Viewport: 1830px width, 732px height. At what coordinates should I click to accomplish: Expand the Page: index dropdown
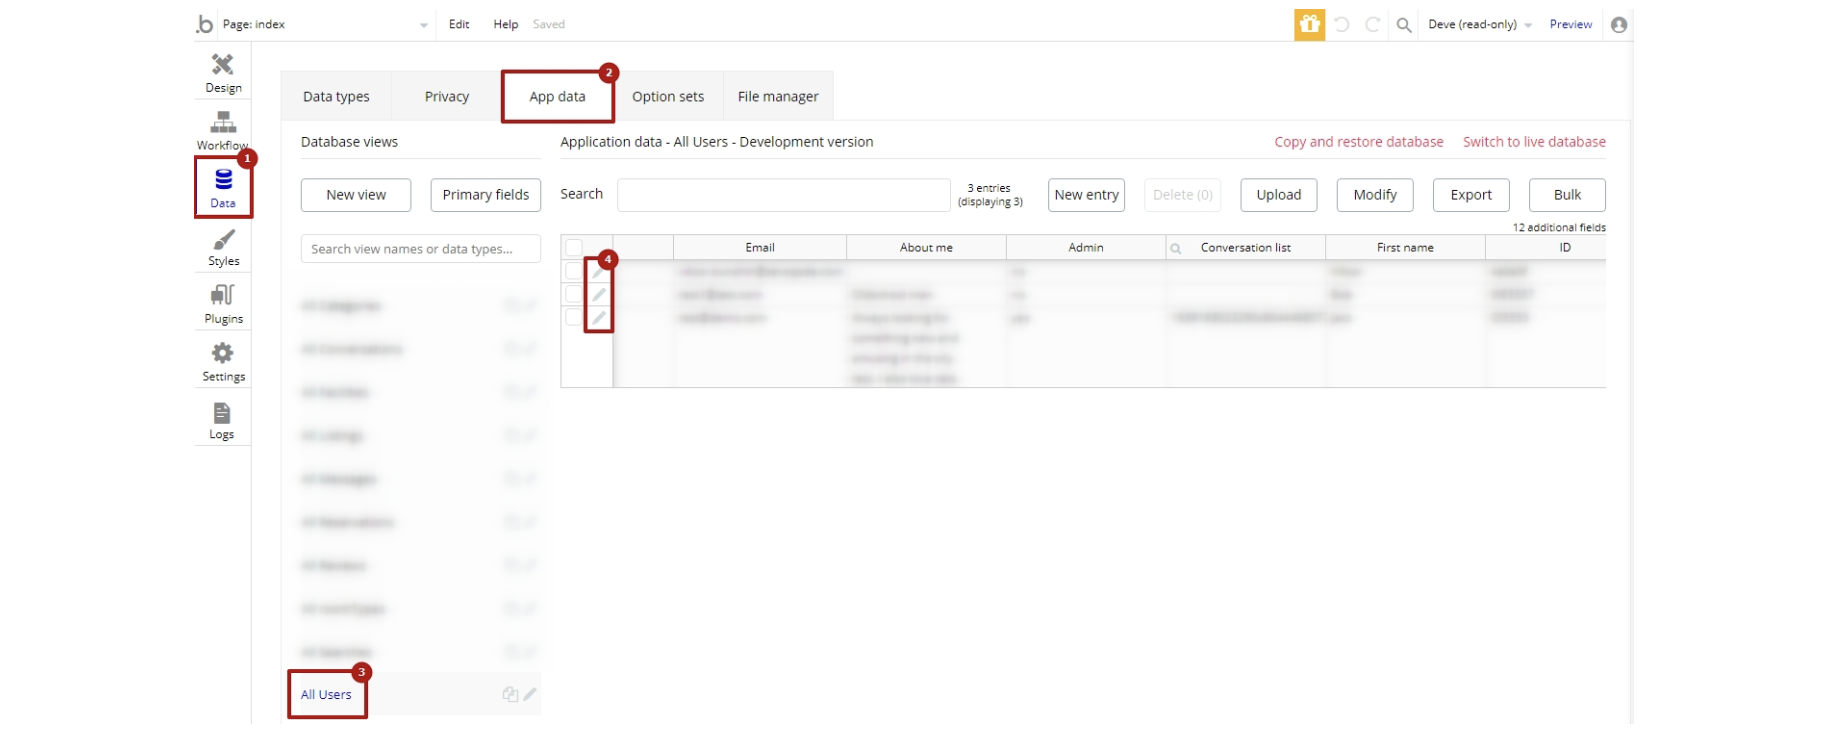325,24
